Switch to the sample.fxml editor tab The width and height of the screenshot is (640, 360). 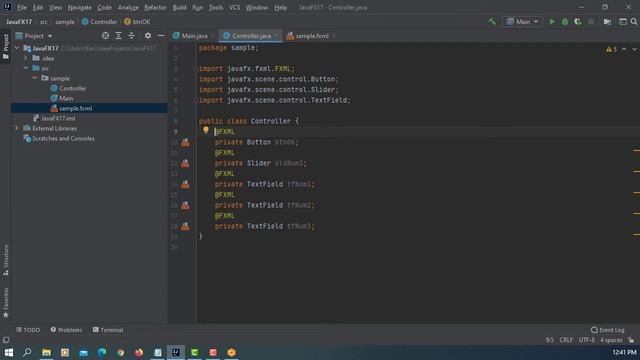tap(311, 36)
